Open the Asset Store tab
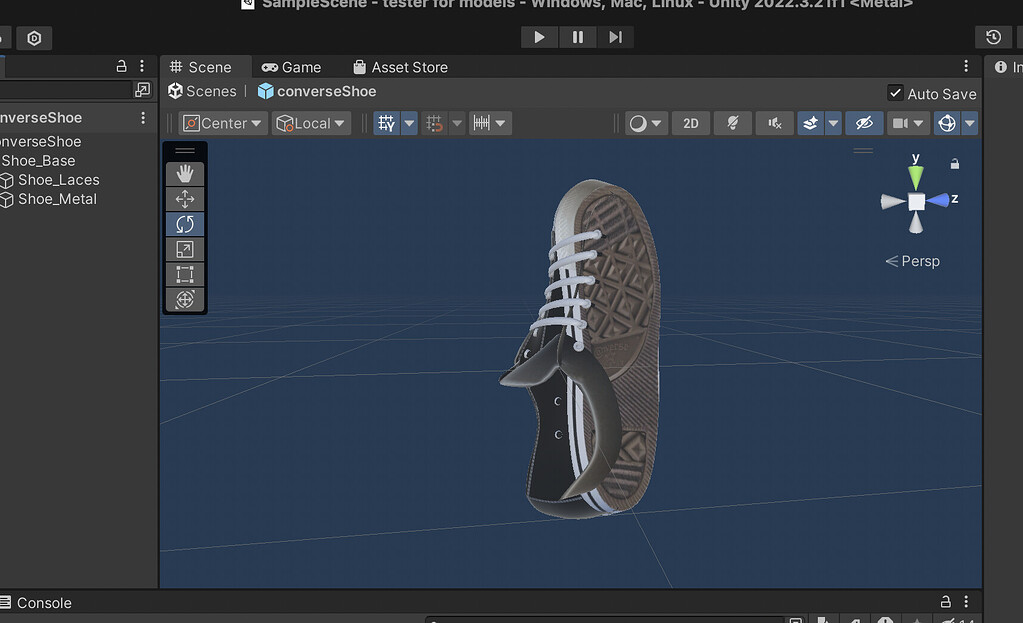The height and width of the screenshot is (623, 1023). point(399,67)
